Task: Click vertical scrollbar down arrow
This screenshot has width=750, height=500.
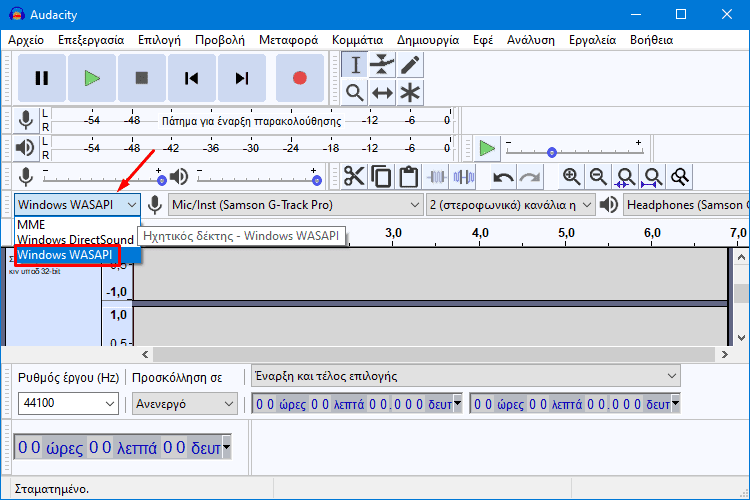Action: [x=741, y=337]
